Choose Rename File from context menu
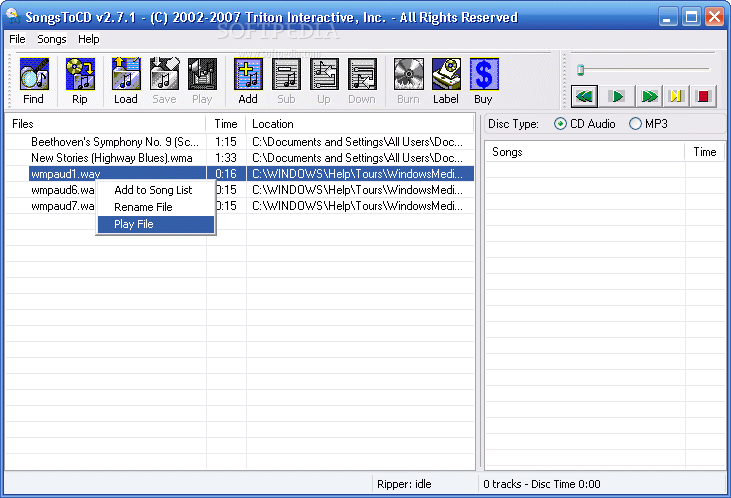Image resolution: width=731 pixels, height=498 pixels. pos(156,207)
